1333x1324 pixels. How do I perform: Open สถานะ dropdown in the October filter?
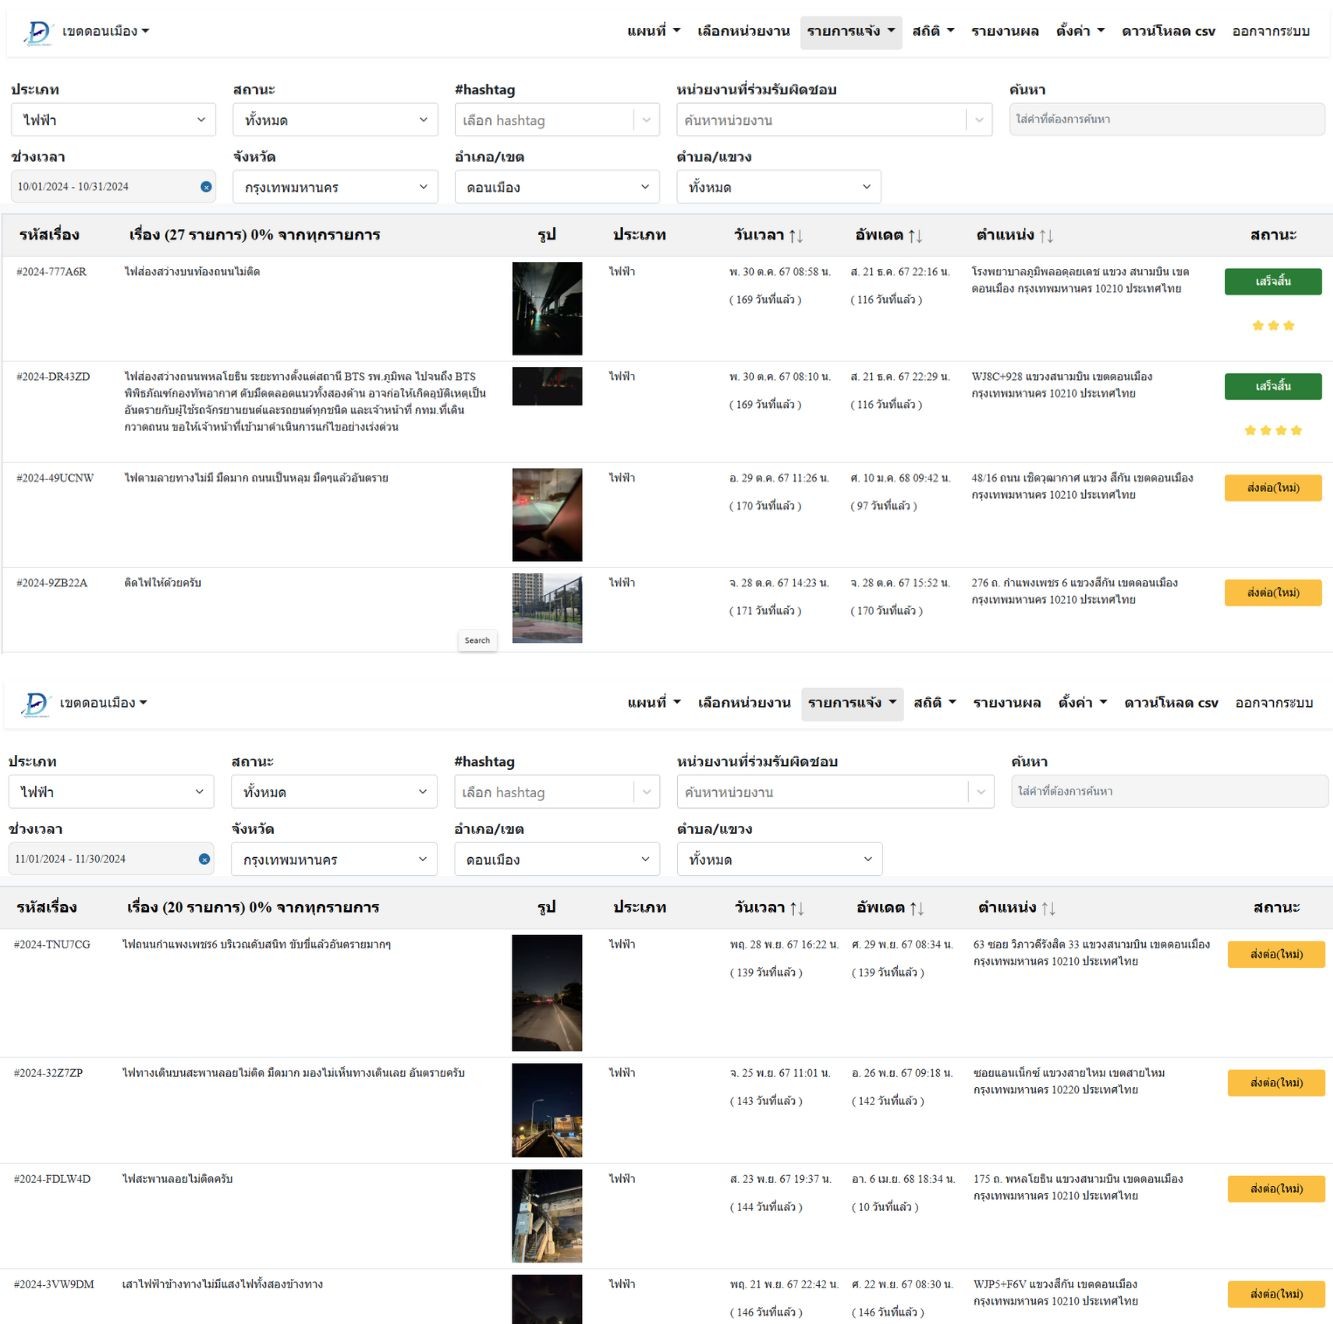pyautogui.click(x=336, y=120)
